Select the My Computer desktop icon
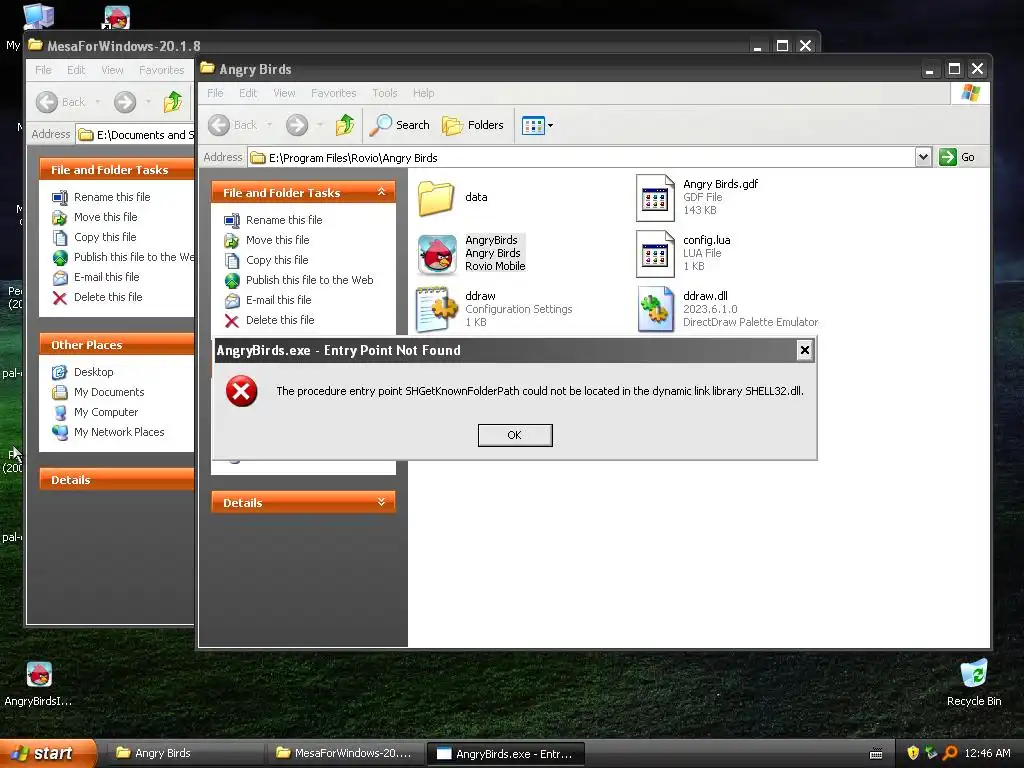The height and width of the screenshot is (768, 1024). point(39,16)
